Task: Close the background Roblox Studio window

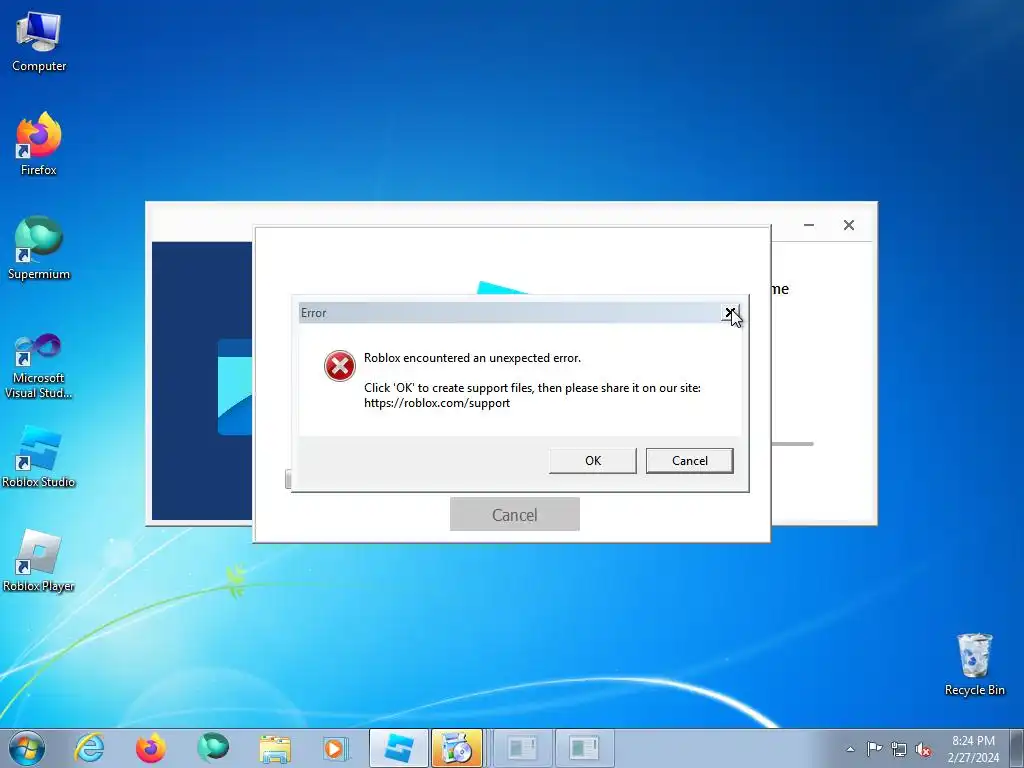Action: coord(848,225)
